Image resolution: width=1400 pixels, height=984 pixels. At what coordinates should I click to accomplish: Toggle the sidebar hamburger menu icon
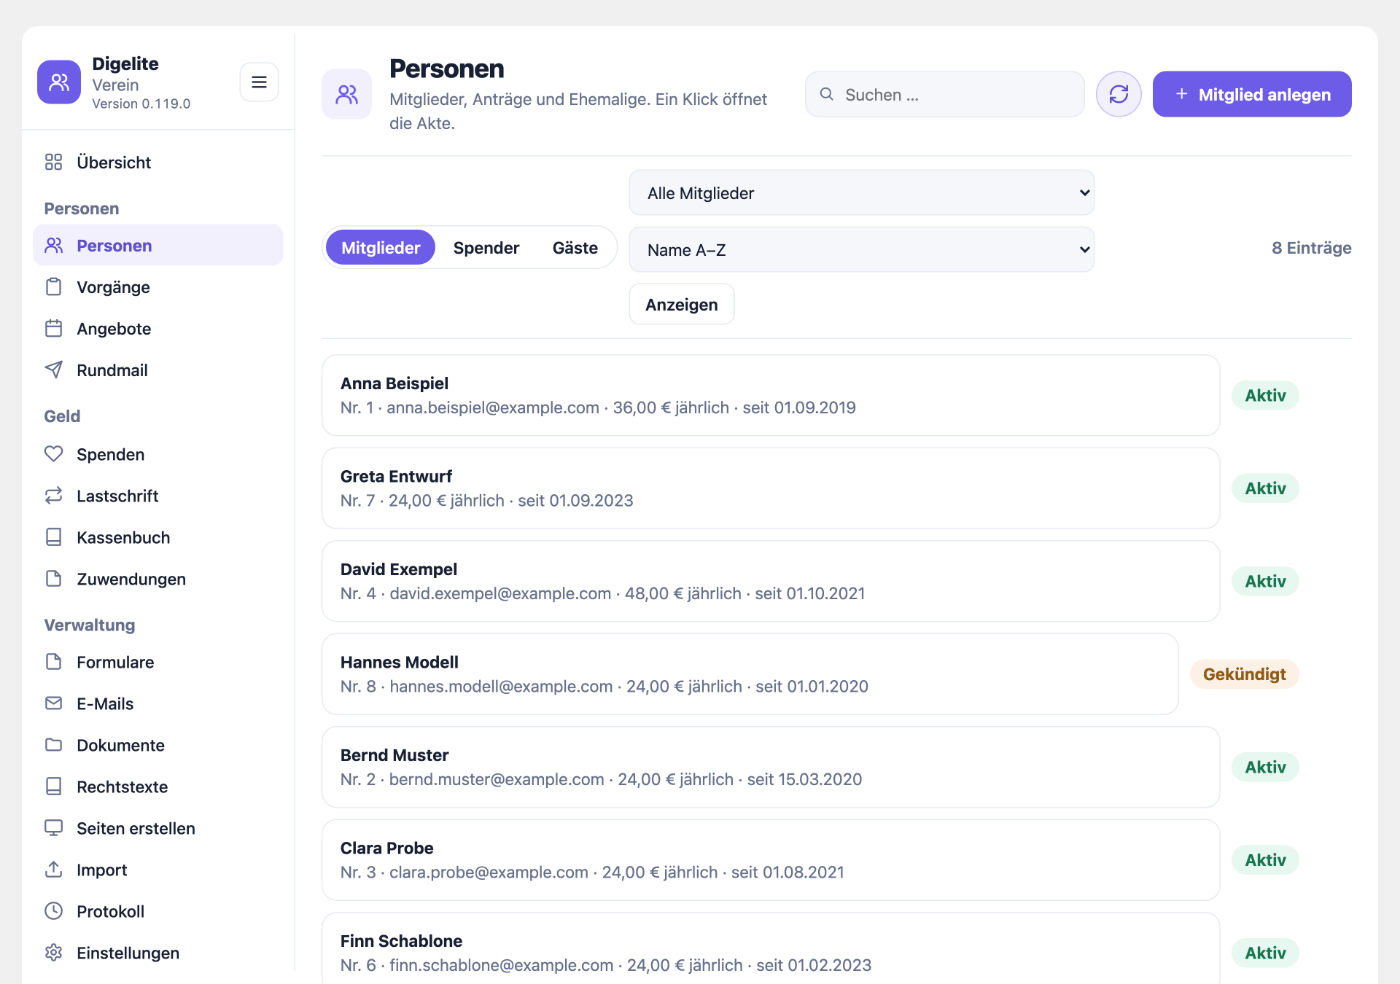(259, 82)
